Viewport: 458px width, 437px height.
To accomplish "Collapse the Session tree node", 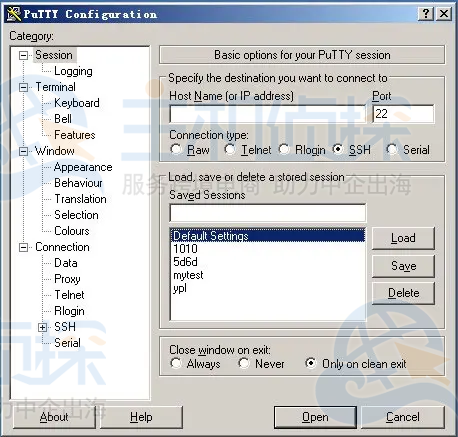I will (23, 55).
